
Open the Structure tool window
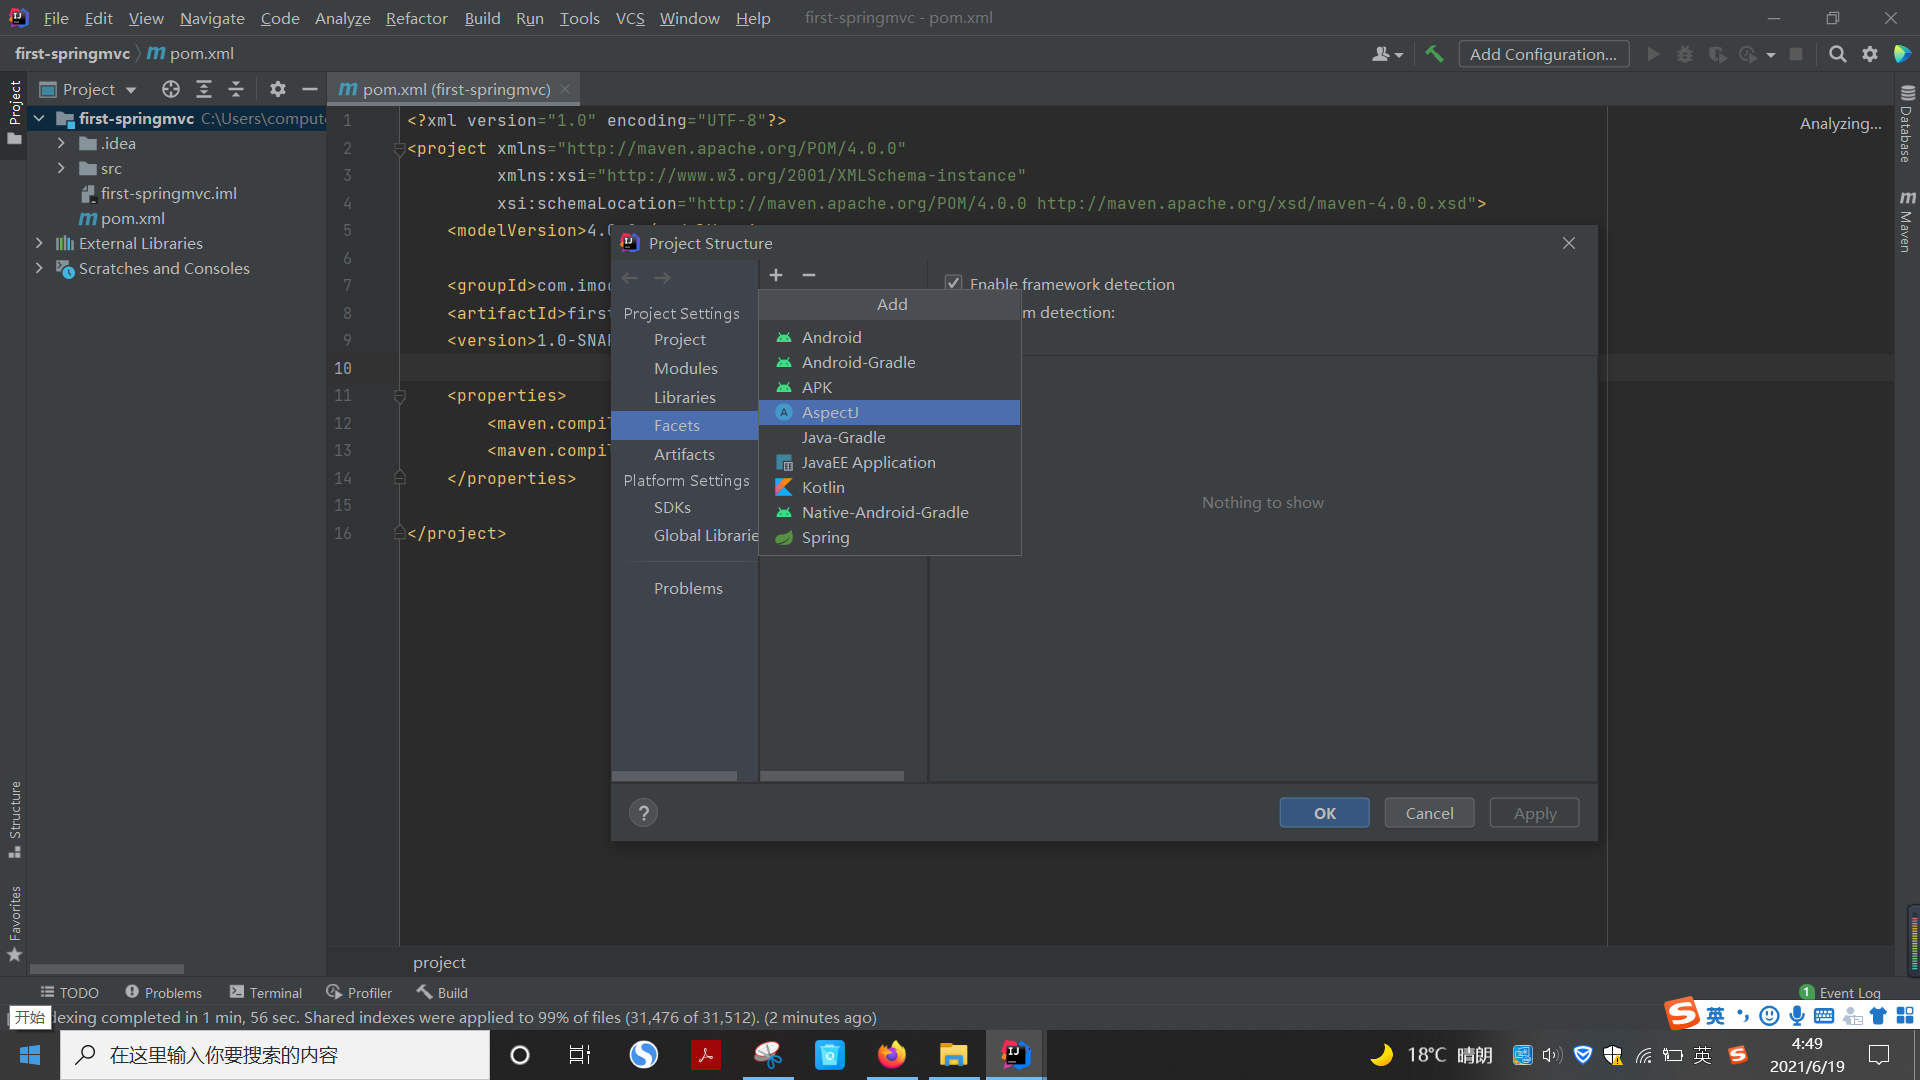15,818
